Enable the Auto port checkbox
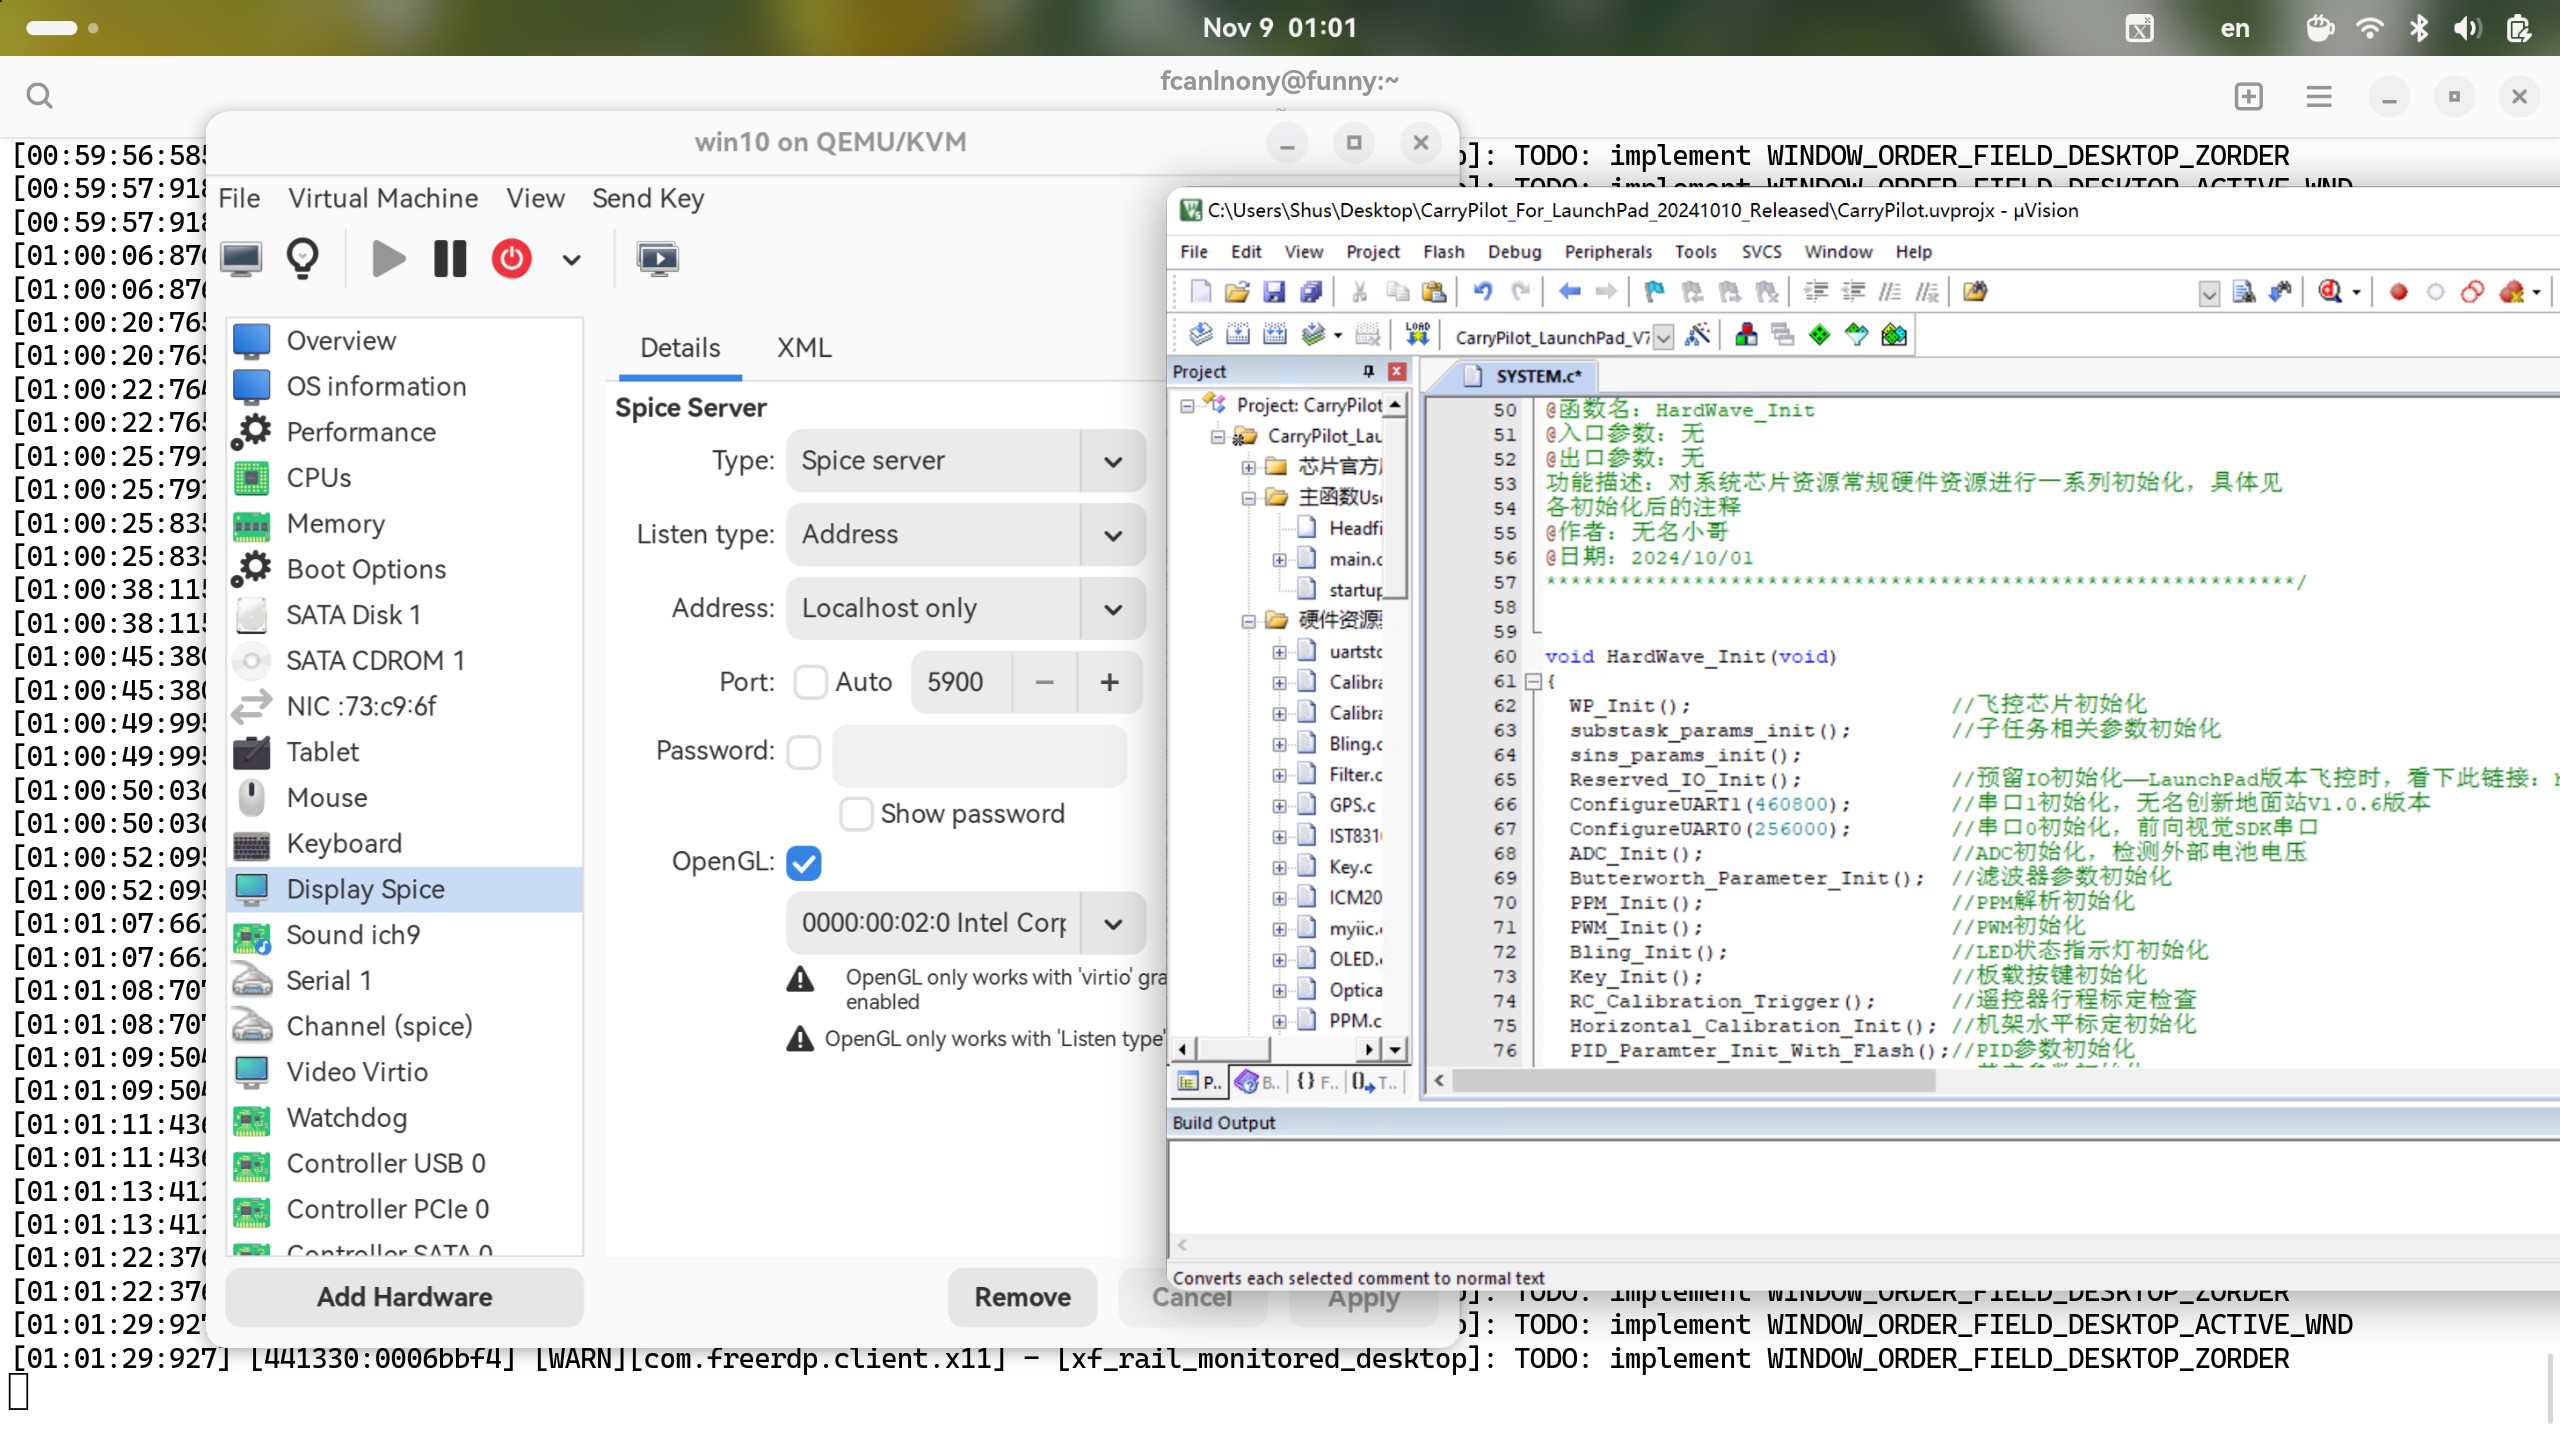2560x1440 pixels. (x=810, y=682)
